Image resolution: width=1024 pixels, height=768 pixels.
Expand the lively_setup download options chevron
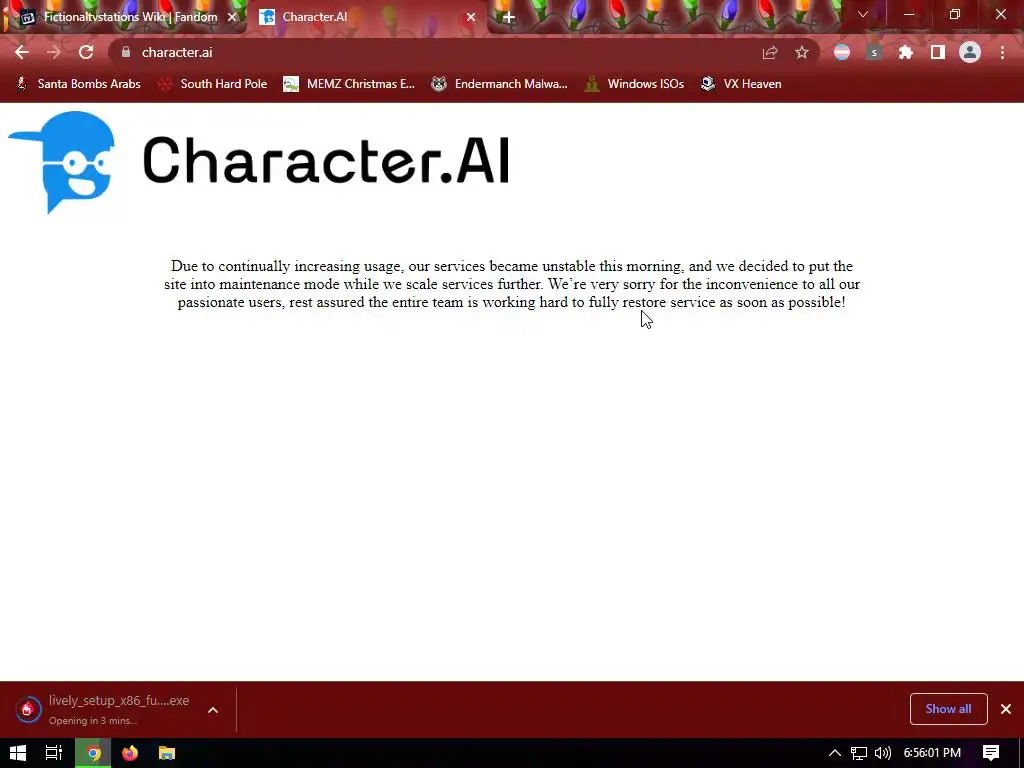point(213,710)
